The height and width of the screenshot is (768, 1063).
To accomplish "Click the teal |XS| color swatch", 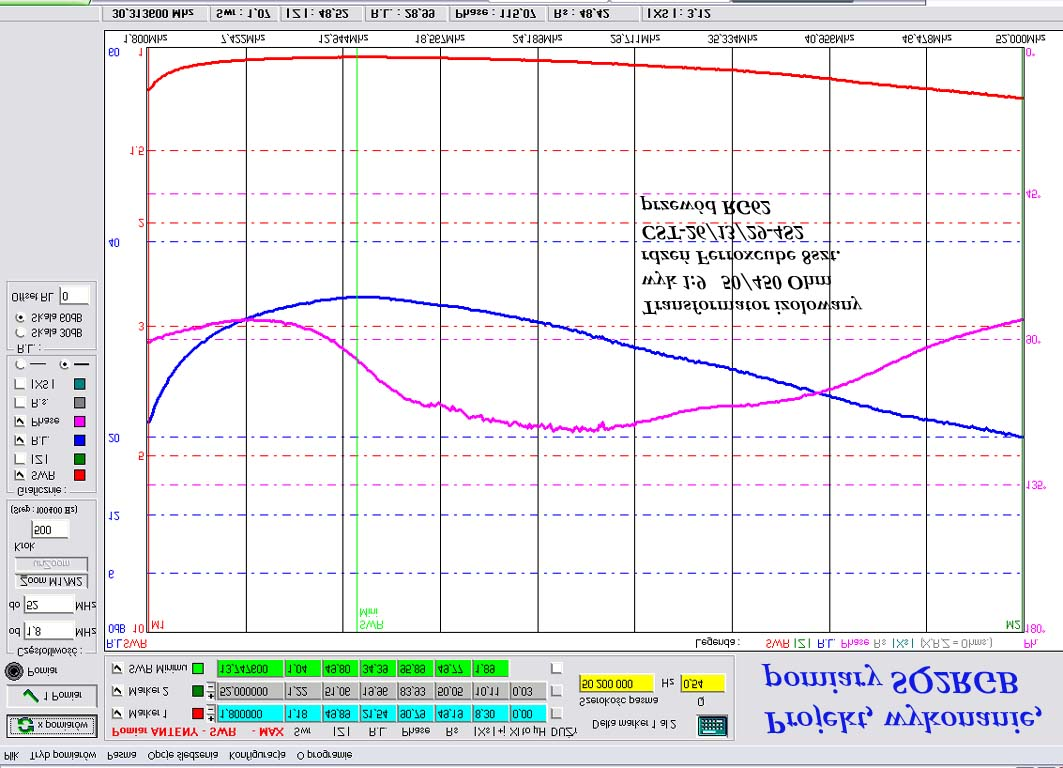I will 79,384.
